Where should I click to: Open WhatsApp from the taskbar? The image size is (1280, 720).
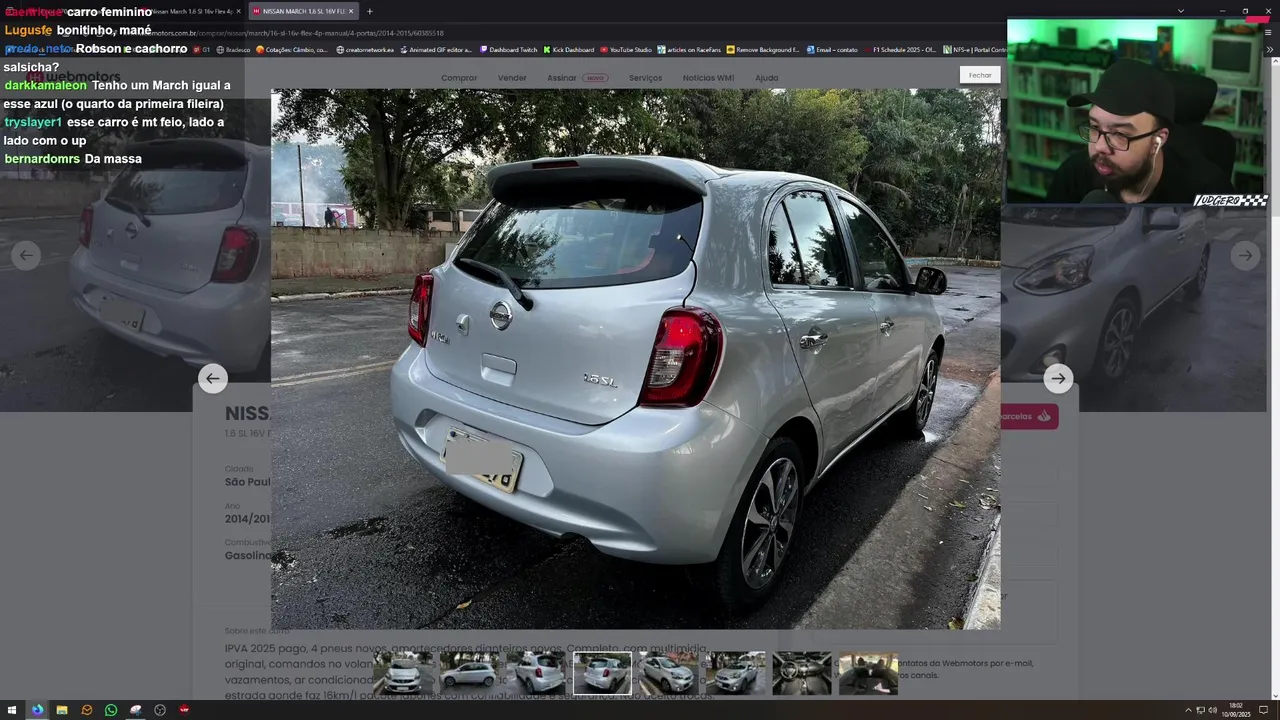(x=111, y=710)
